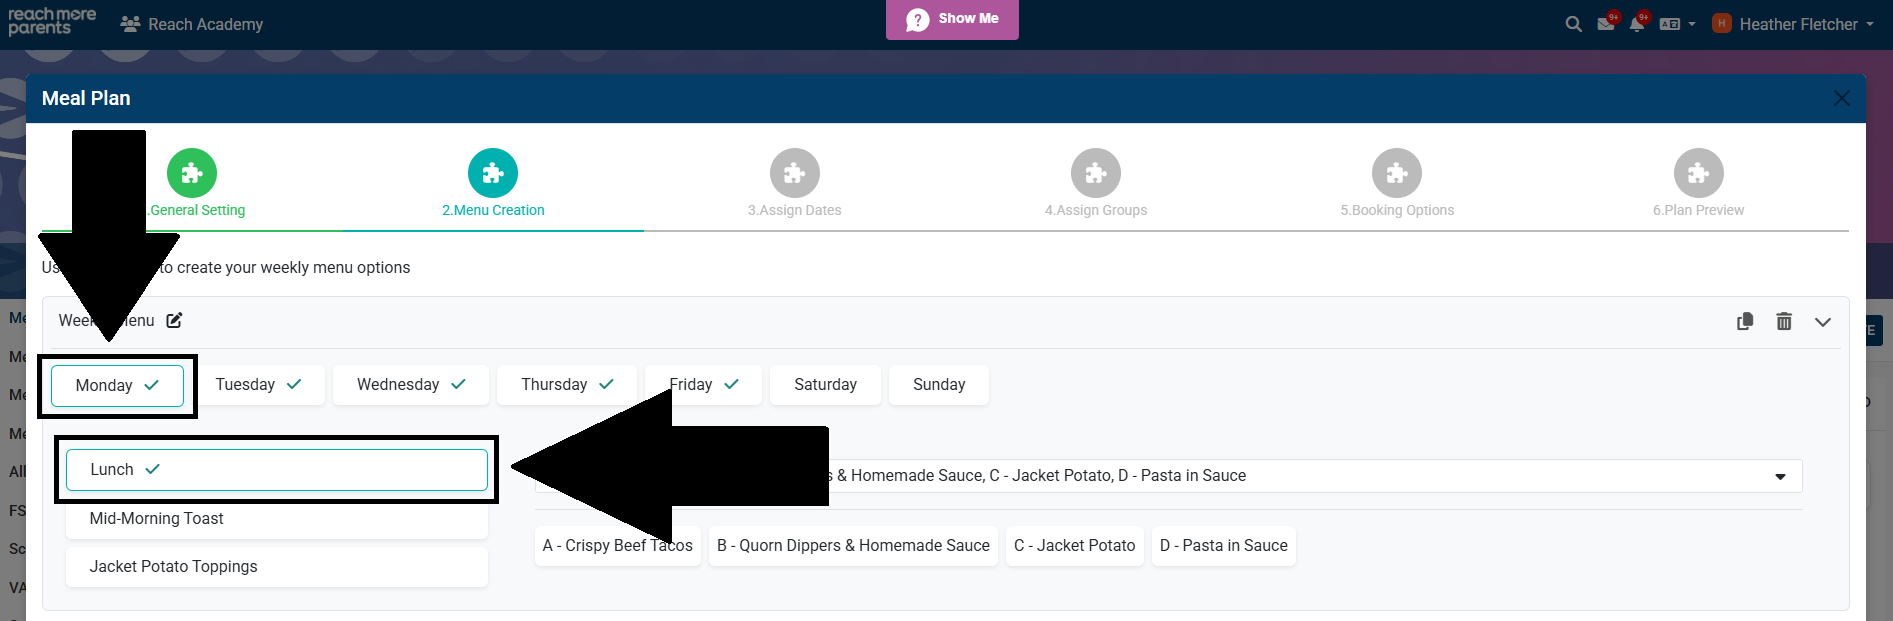The image size is (1893, 621).
Task: Click the edit pencil beside Week menu
Action: [174, 320]
